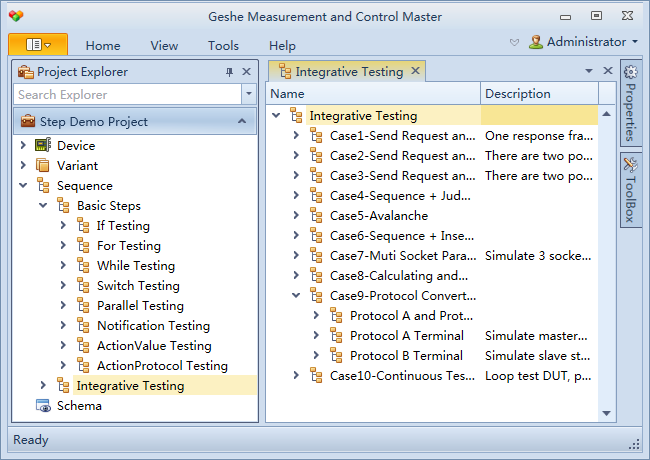Click the ribbon collapse arrow icon
Viewport: 650px width, 460px height.
[x=514, y=42]
